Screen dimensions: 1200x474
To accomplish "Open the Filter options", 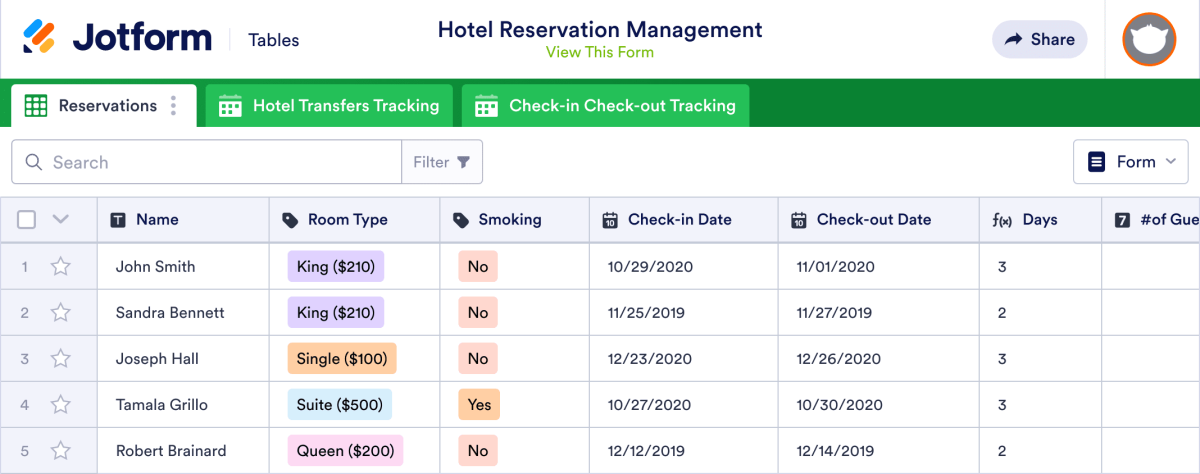I will click(x=442, y=162).
